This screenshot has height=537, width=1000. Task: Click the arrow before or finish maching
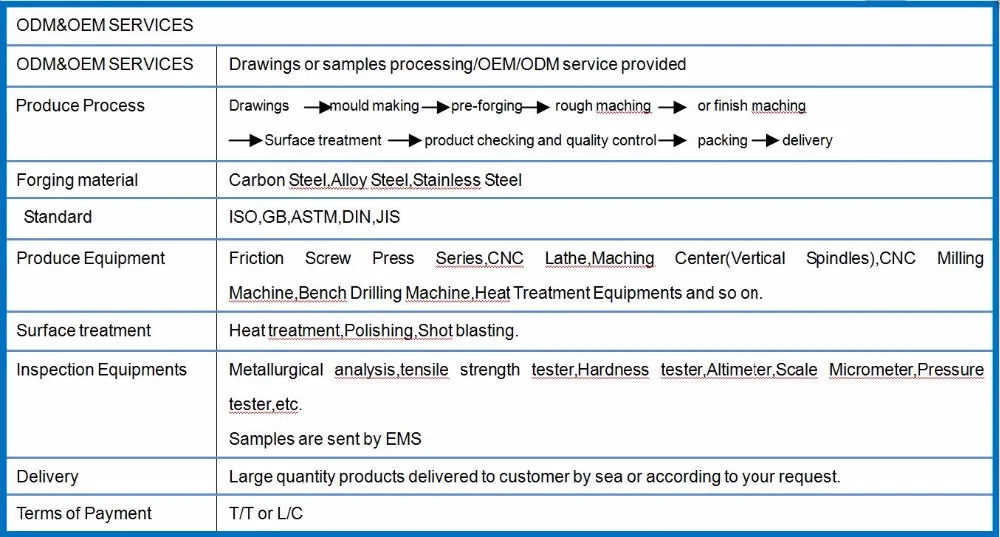672,108
